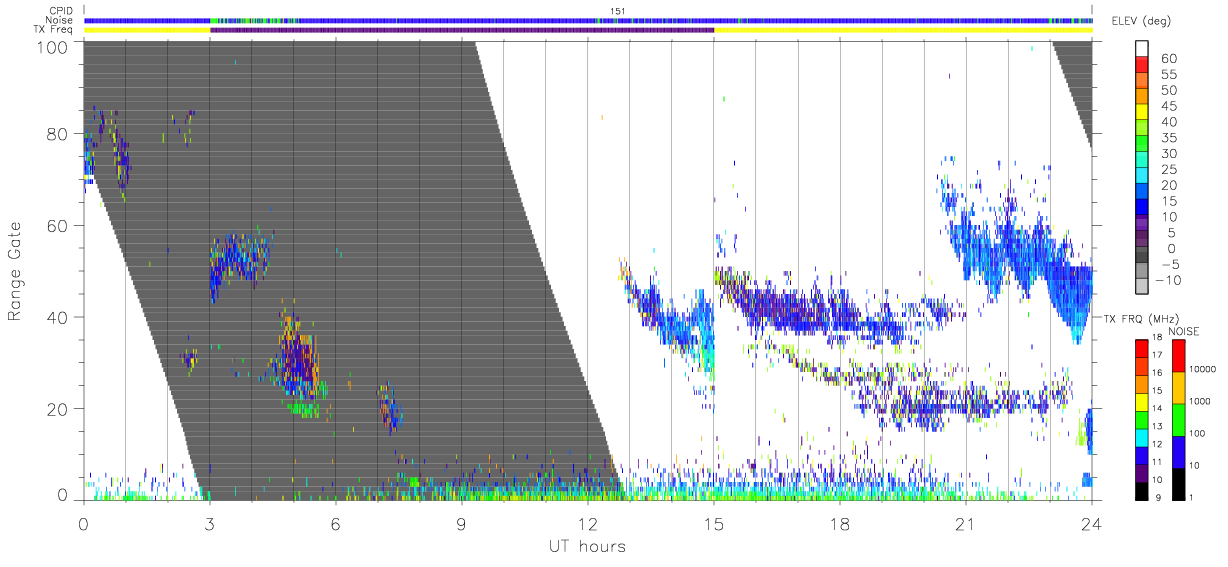Click the 60 label on Range Gate axis
The height and width of the screenshot is (567, 1228).
point(58,226)
